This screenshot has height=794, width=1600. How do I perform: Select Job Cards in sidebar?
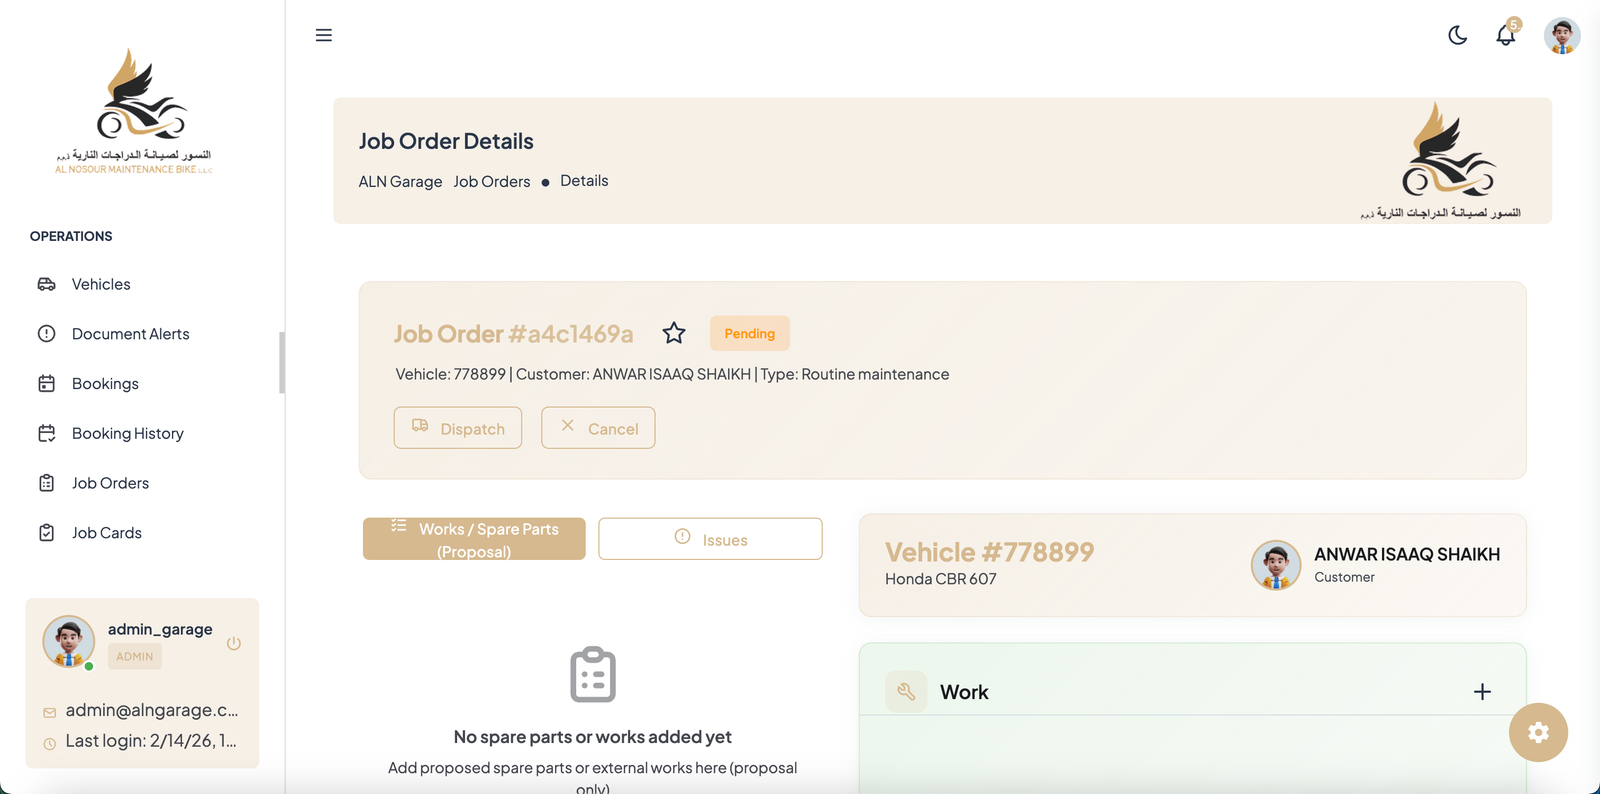click(106, 533)
